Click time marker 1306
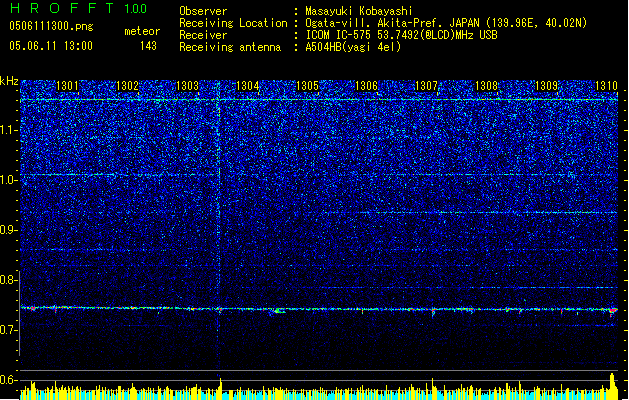 pos(367,86)
